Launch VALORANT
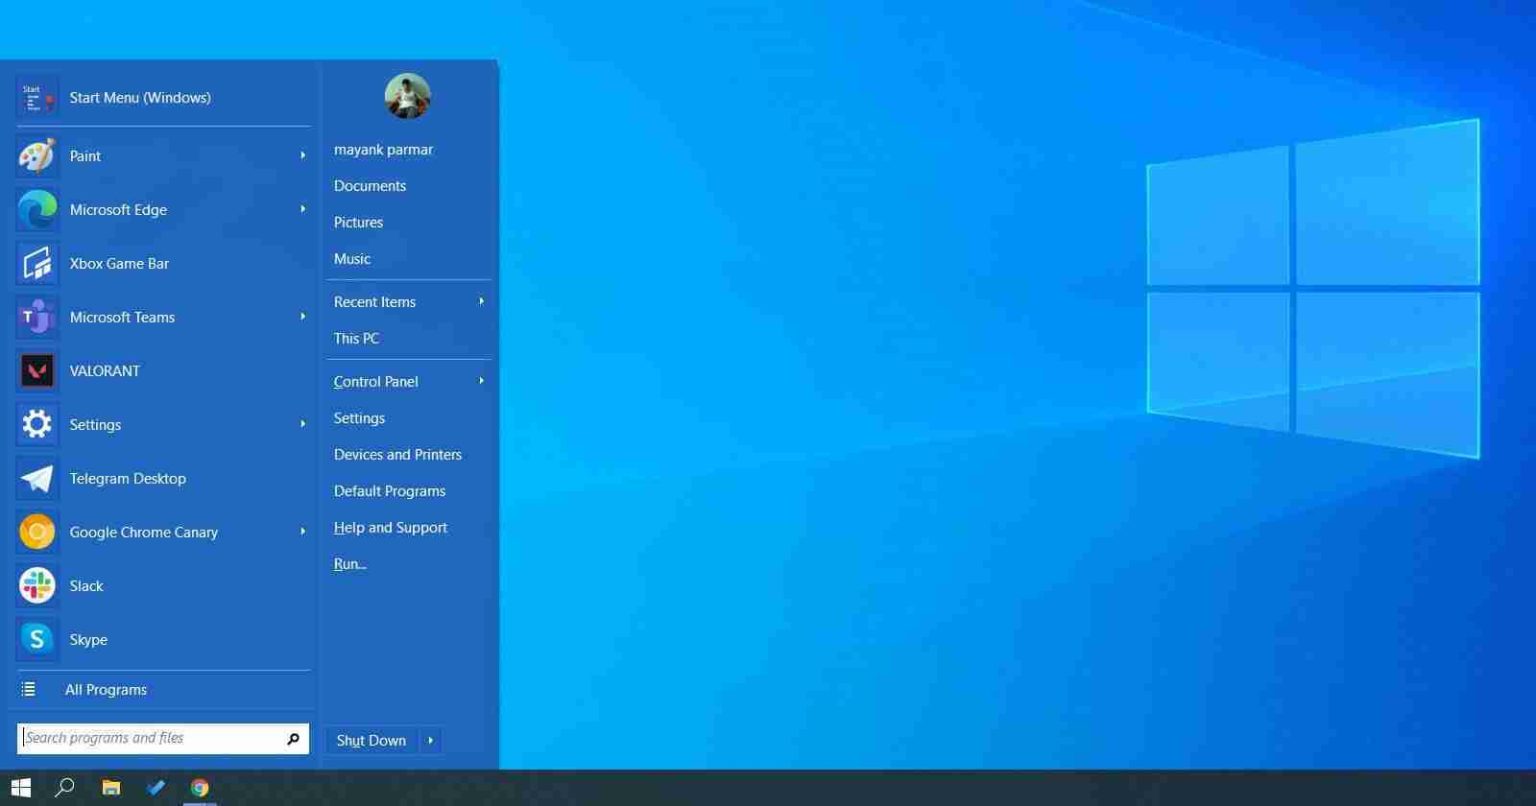Screen dimensions: 1536x806 coord(104,371)
